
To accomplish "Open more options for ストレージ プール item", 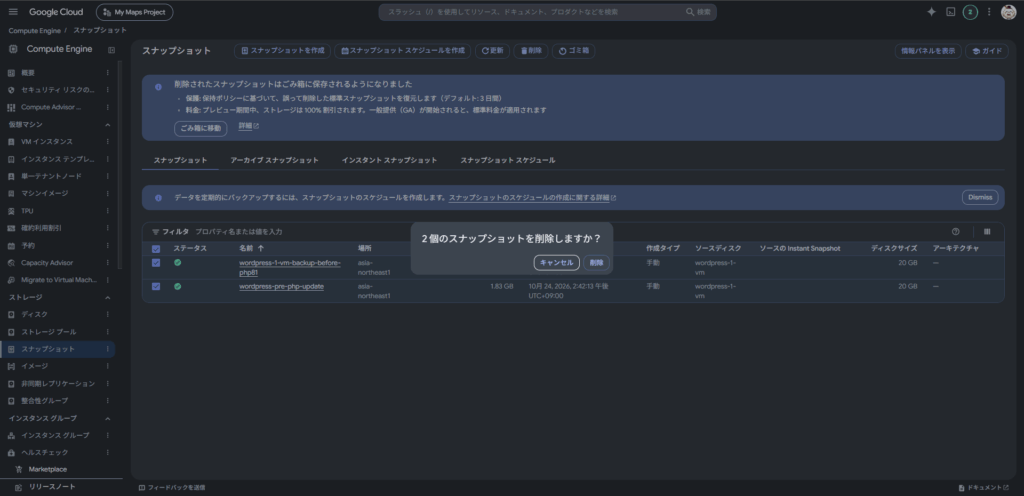I will tap(108, 332).
